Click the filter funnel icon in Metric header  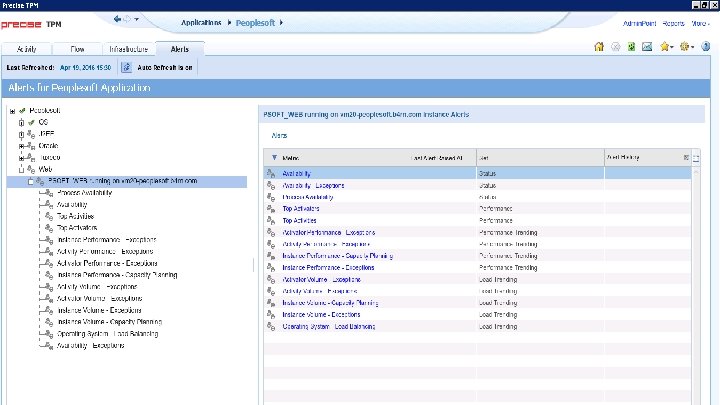coord(274,158)
